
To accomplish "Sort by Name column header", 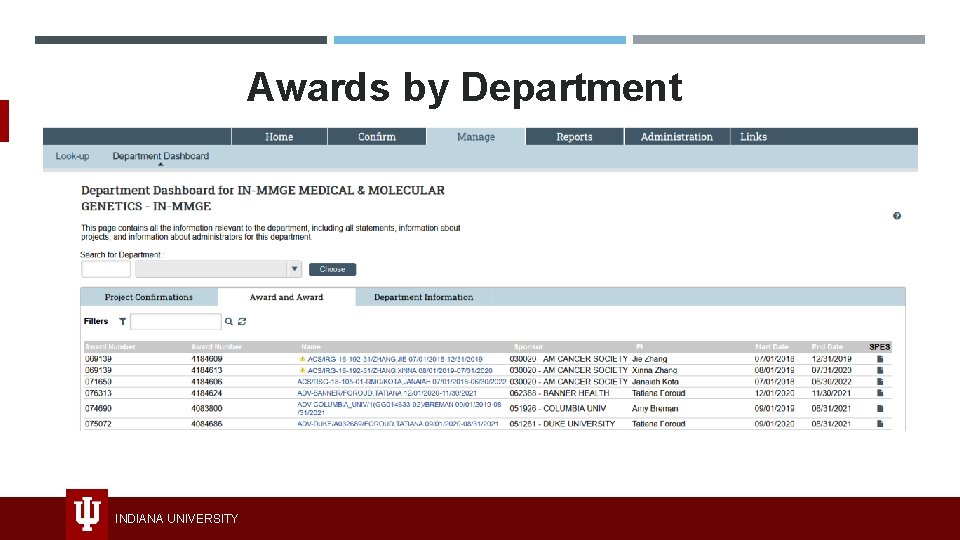I will [311, 347].
